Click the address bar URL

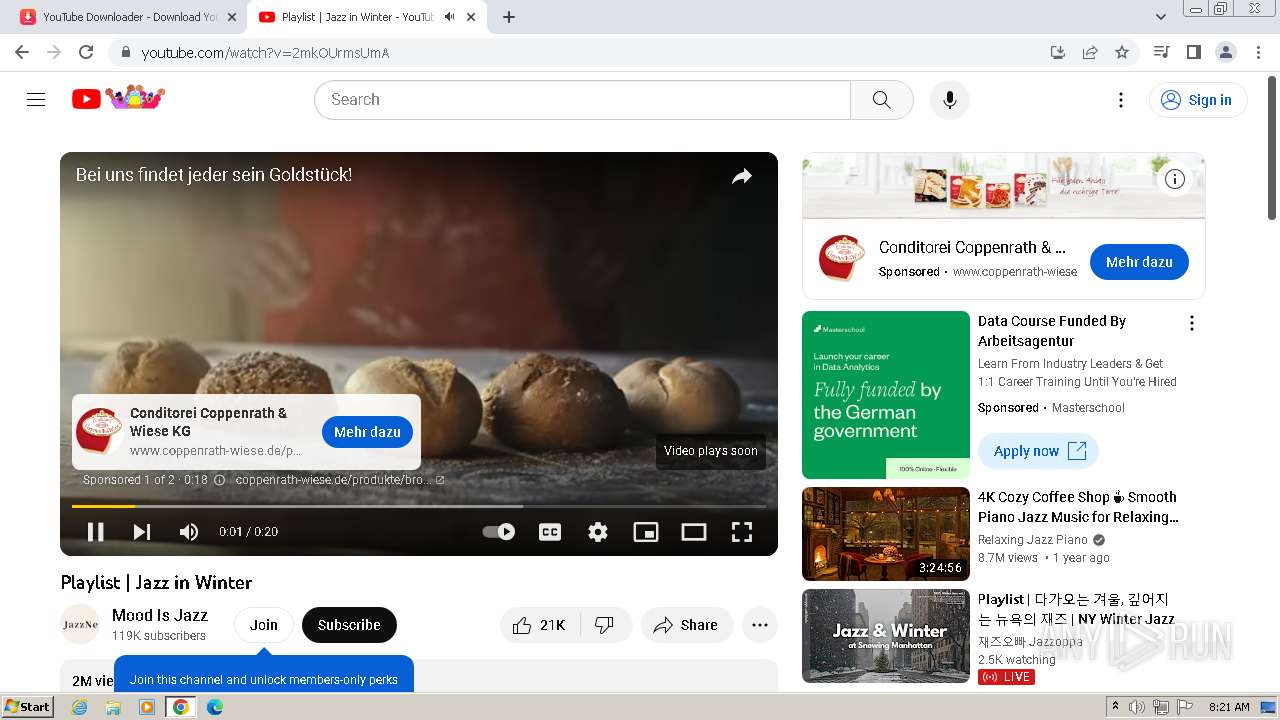(x=265, y=53)
